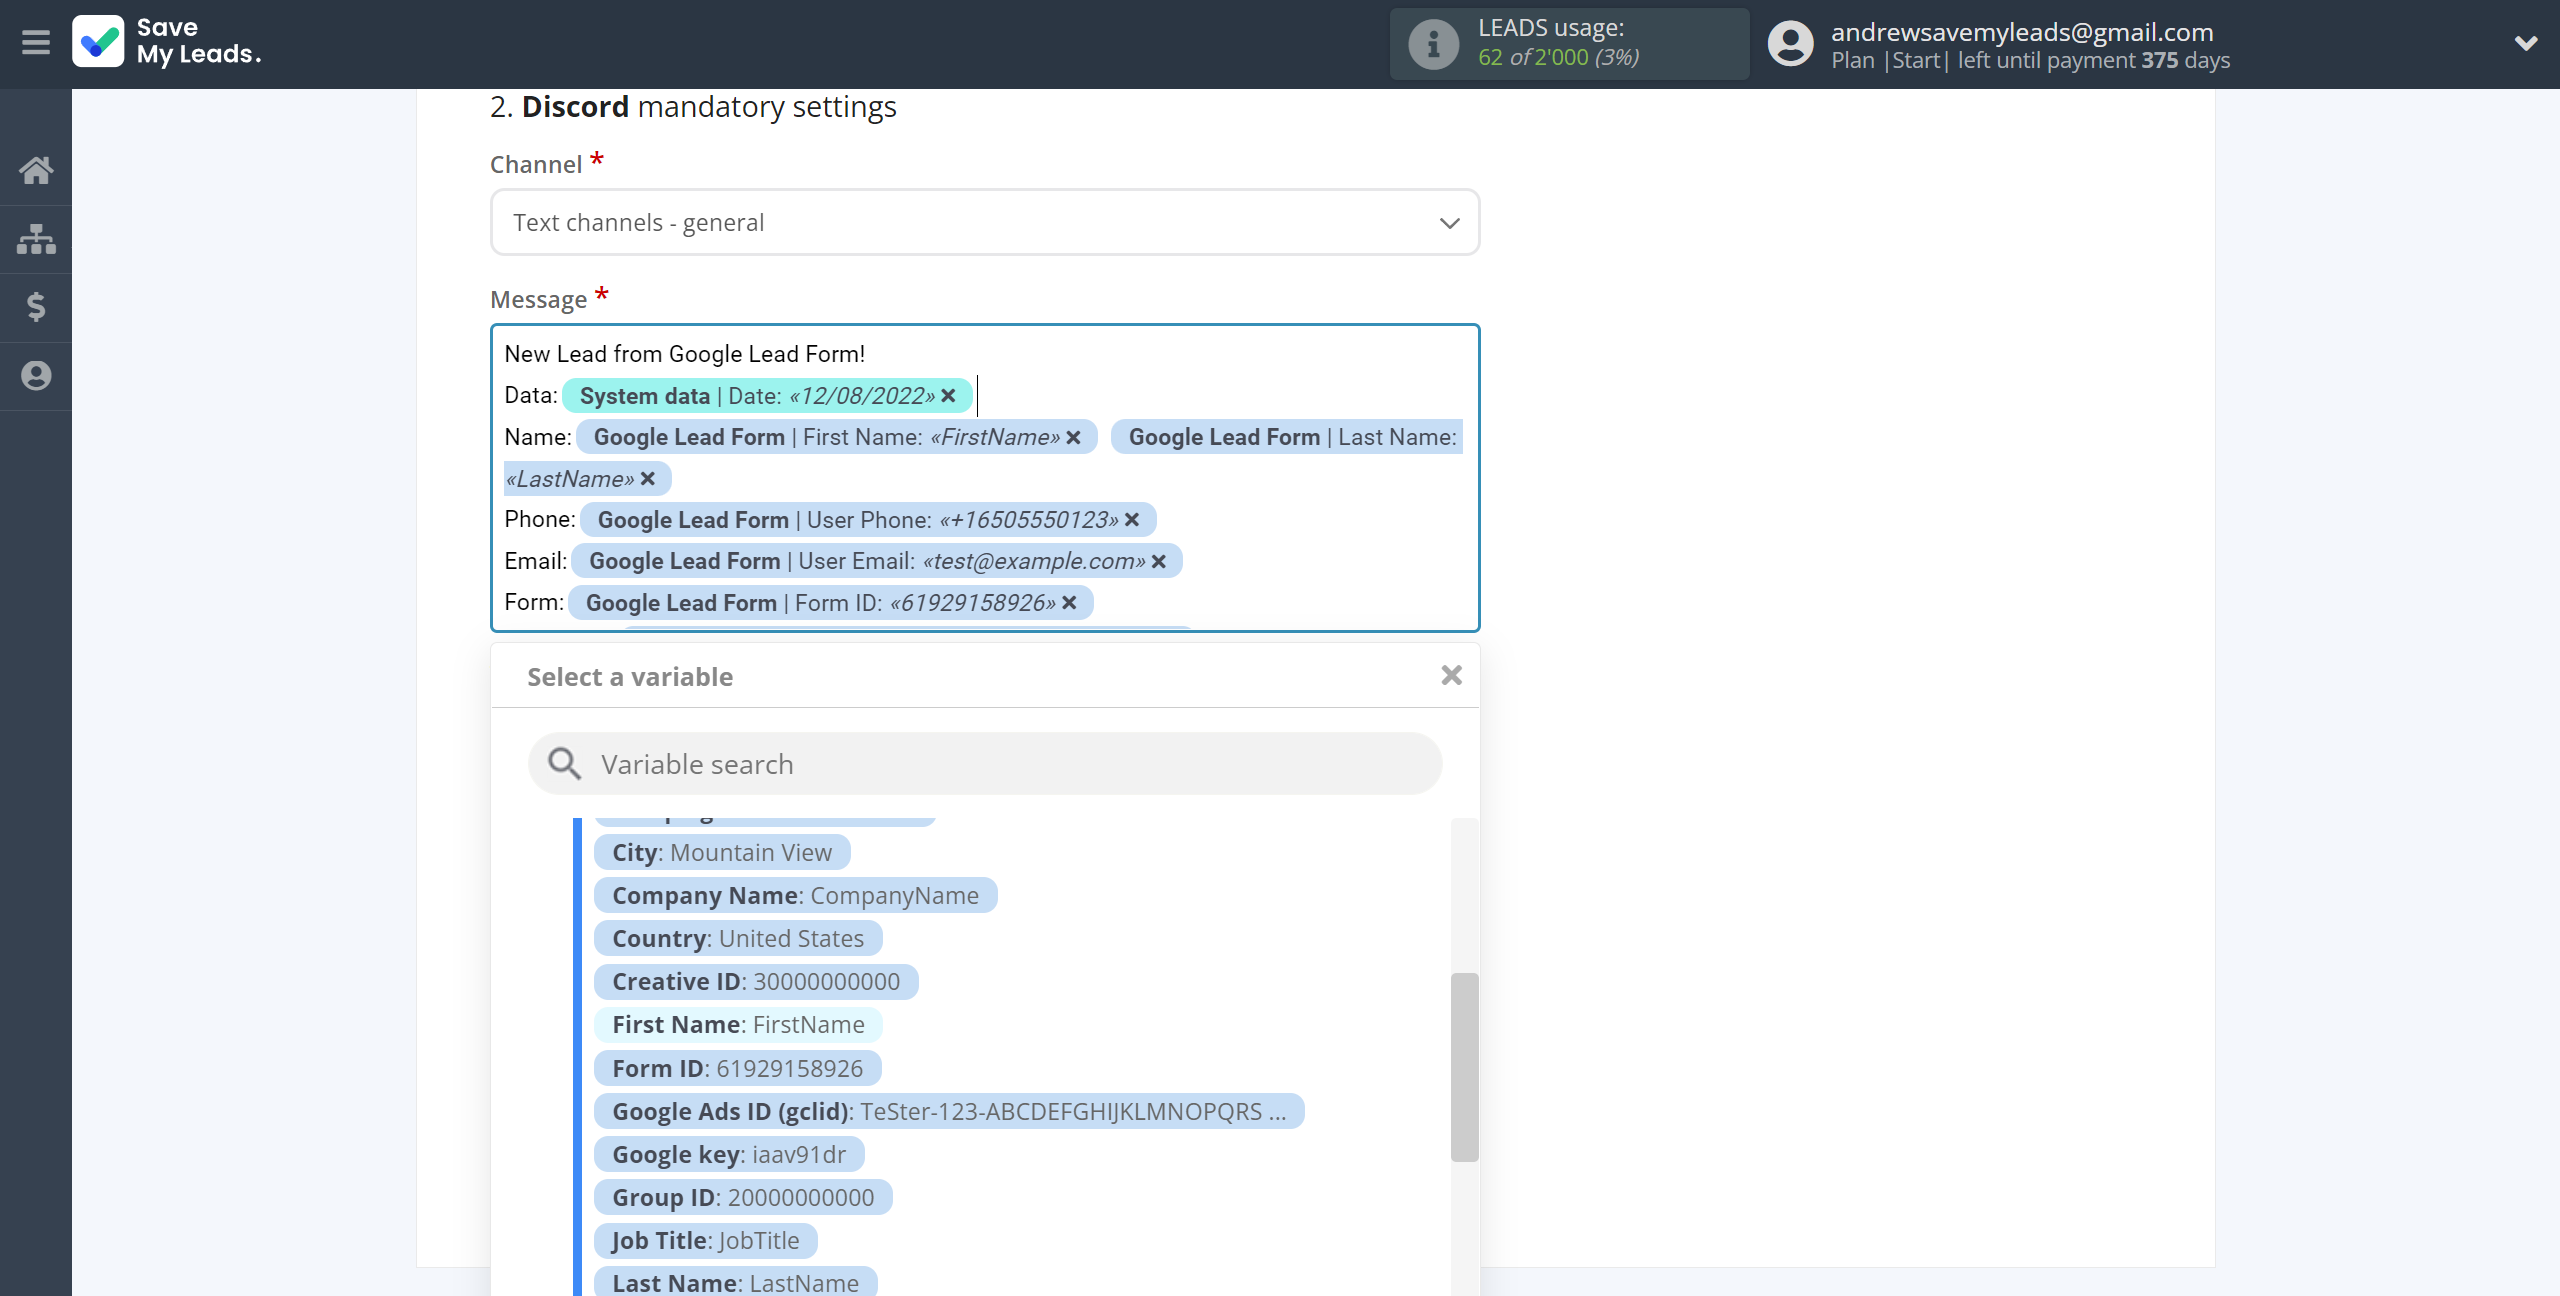Close the Select a variable panel
The image size is (2560, 1296).
pos(1452,676)
